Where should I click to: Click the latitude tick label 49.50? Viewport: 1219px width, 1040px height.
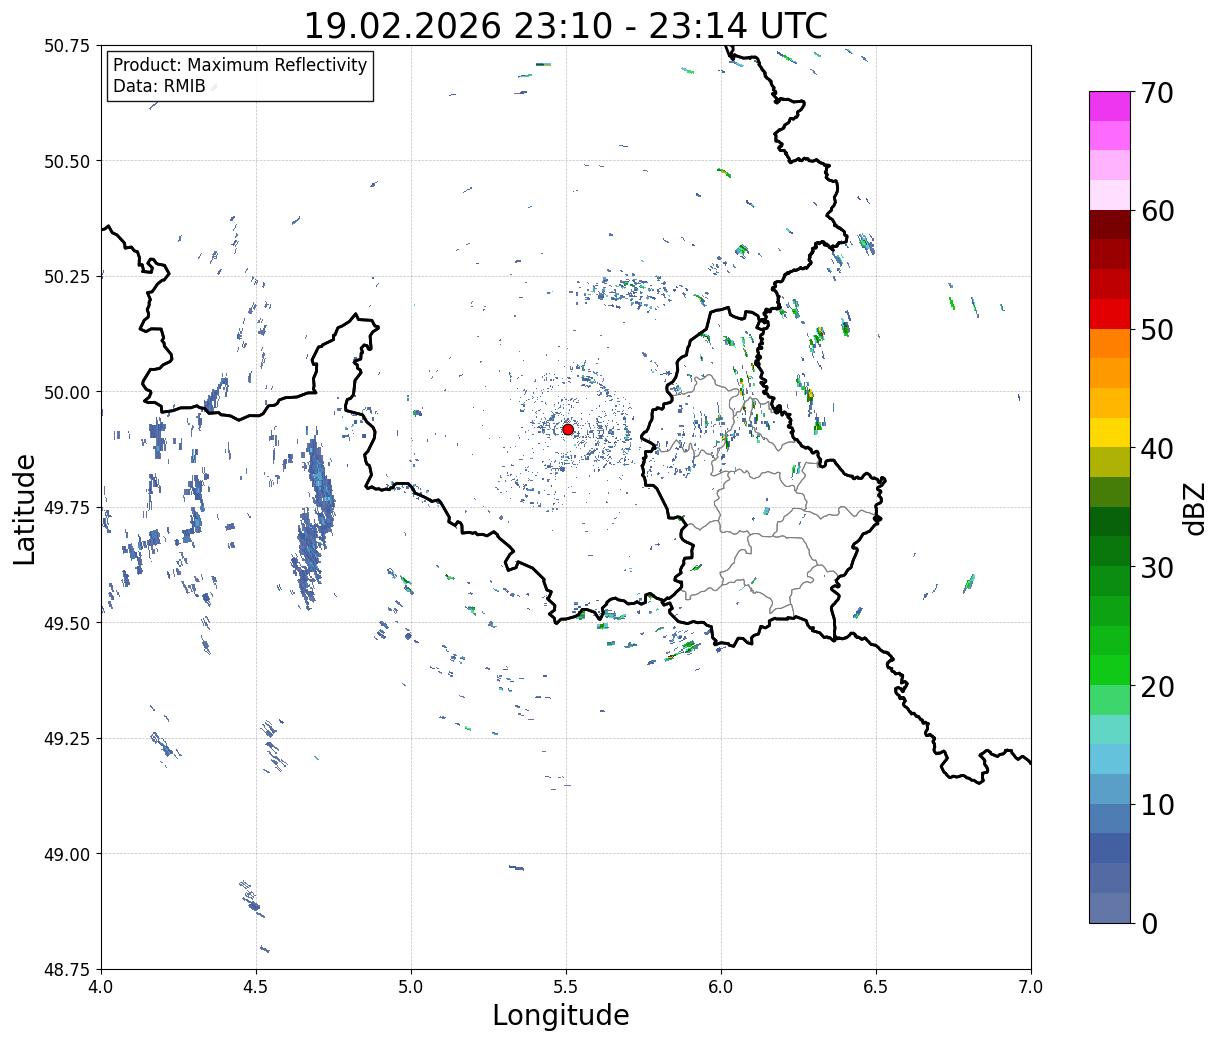[67, 623]
